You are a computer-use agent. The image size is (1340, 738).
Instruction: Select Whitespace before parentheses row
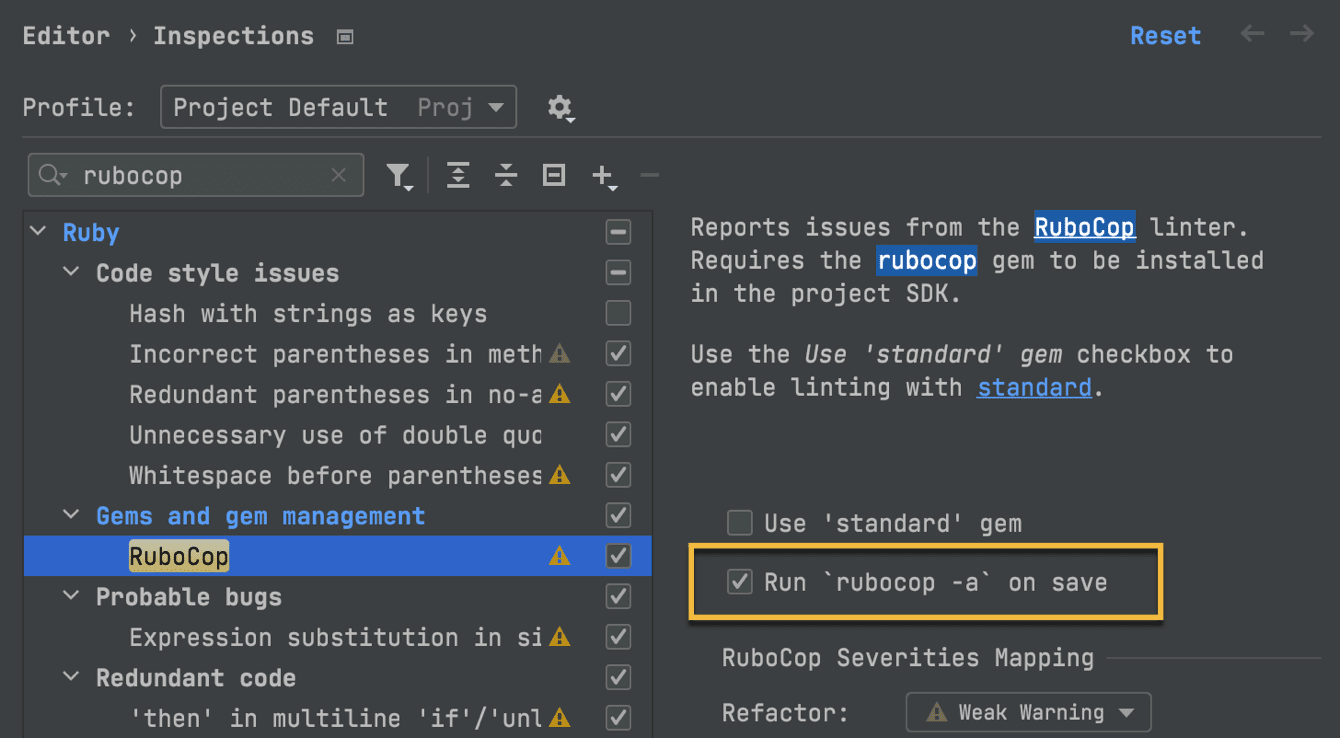338,476
